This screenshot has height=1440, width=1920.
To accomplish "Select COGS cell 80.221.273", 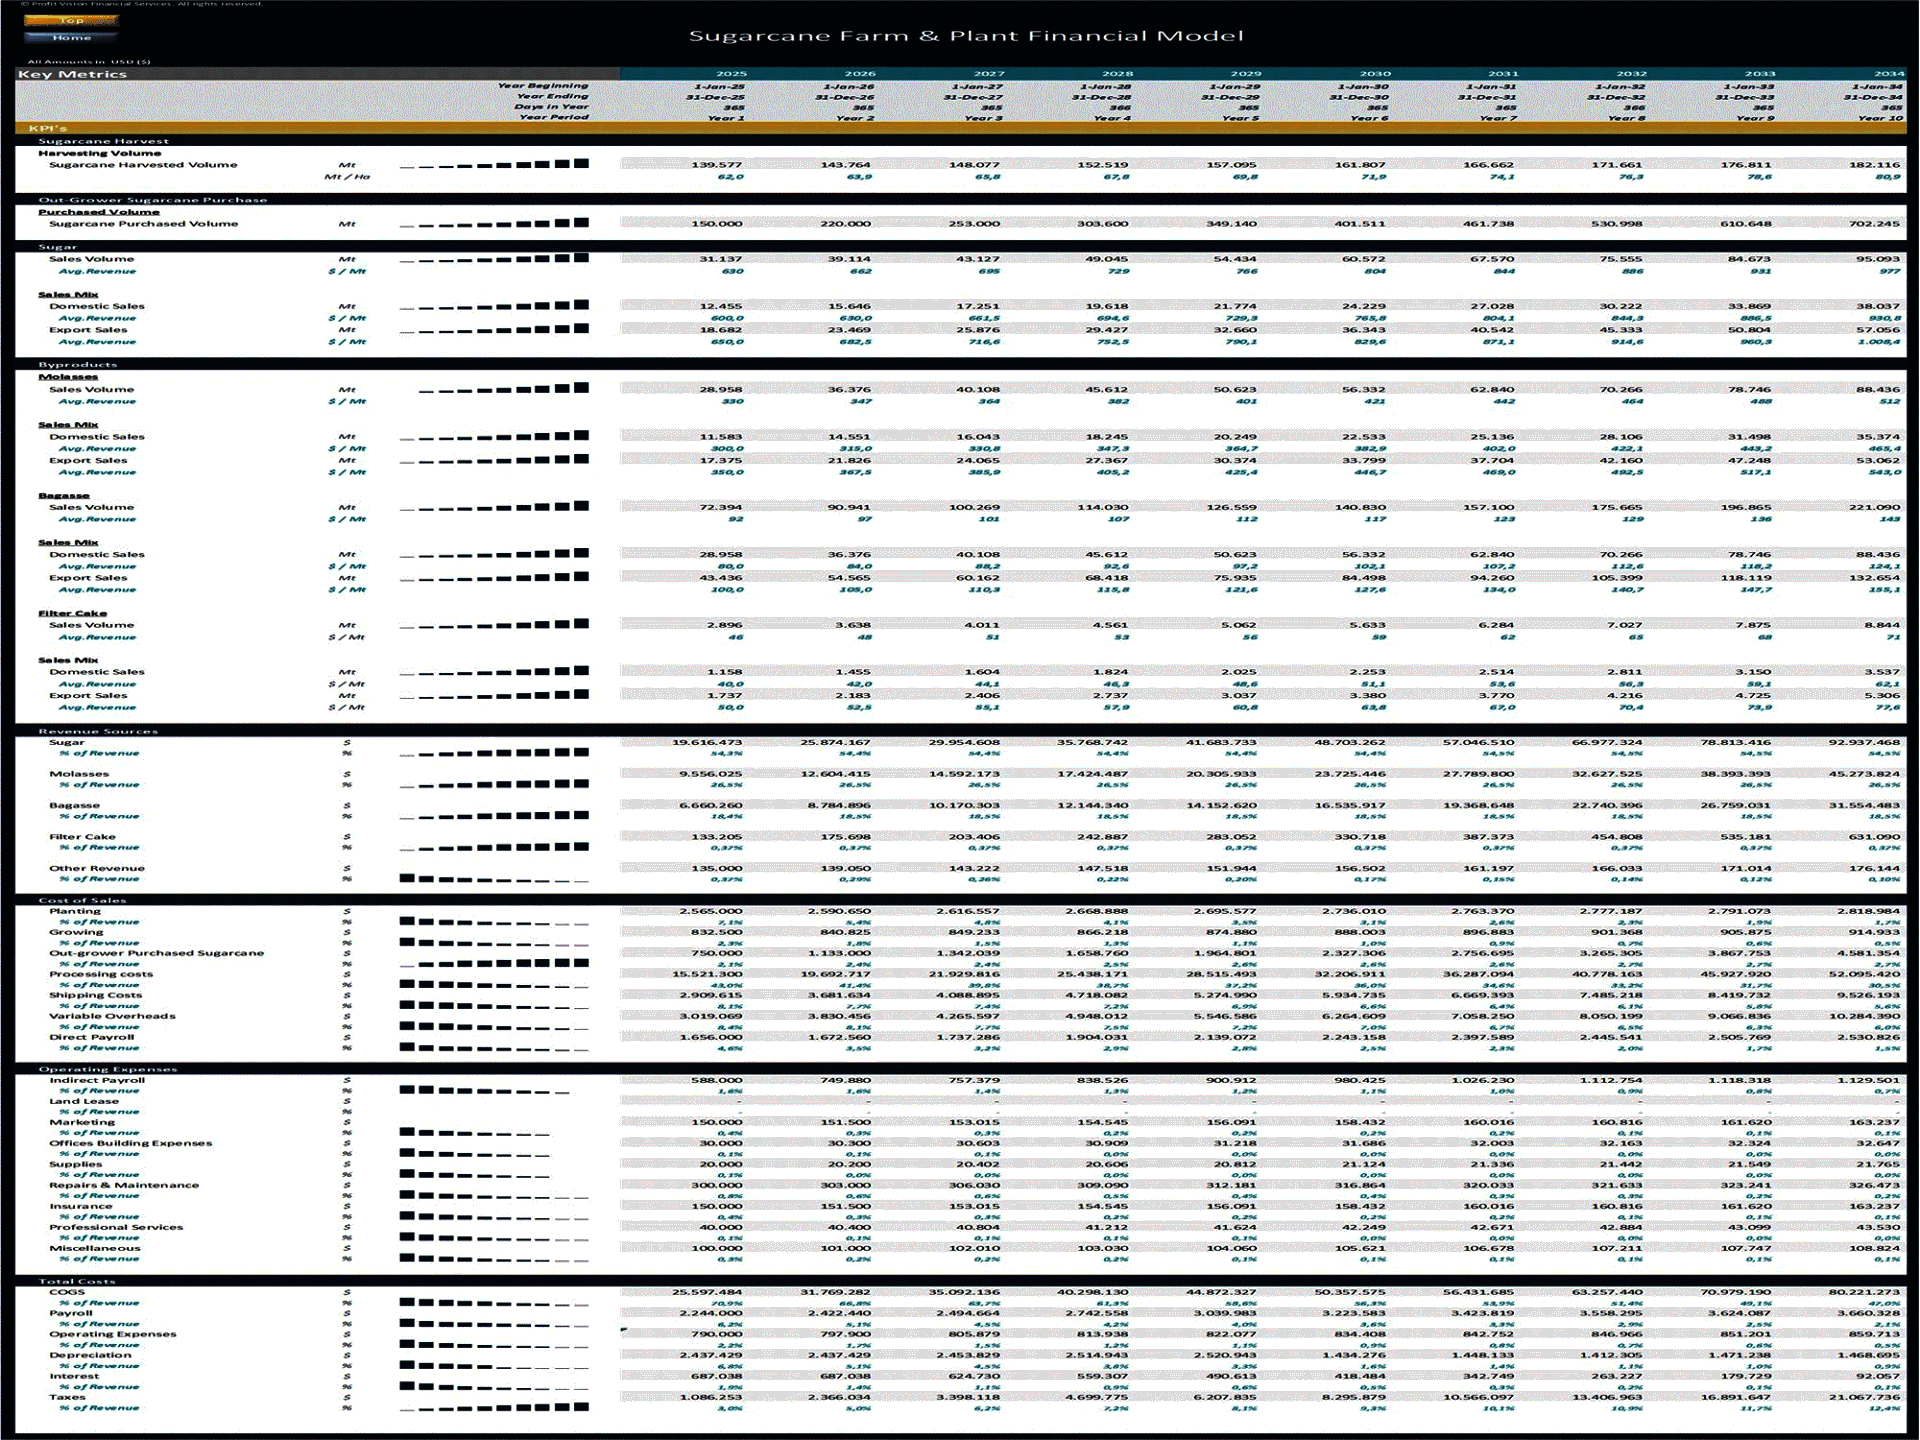I will pos(1865,1292).
